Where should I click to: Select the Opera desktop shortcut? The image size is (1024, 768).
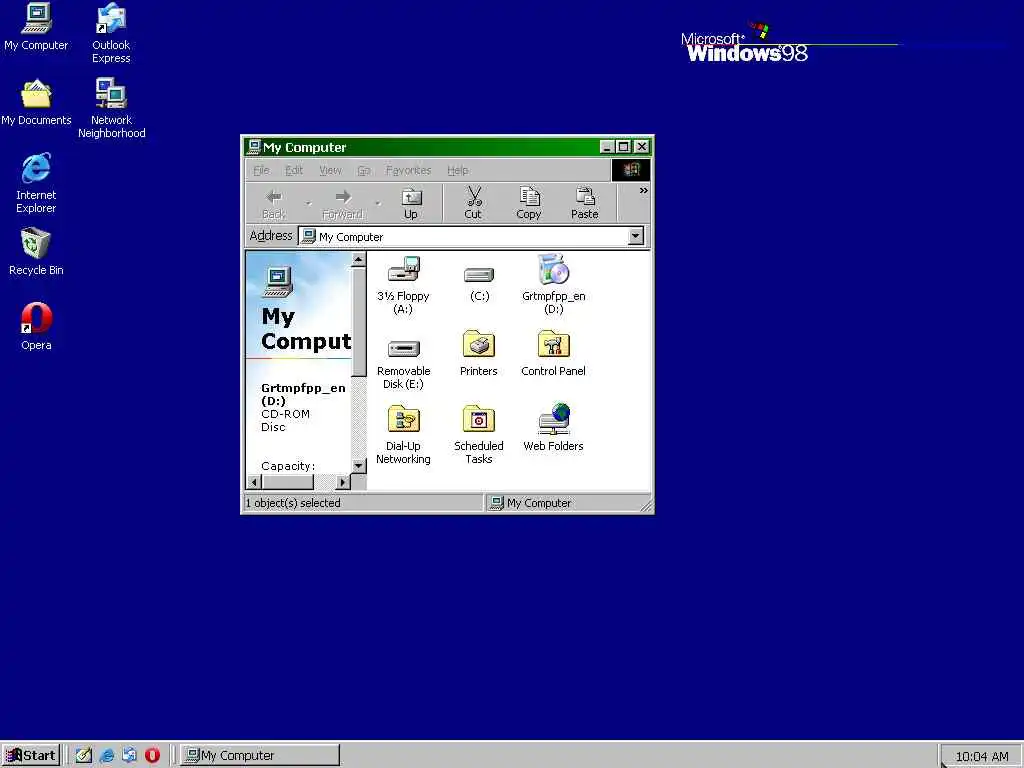click(x=36, y=327)
